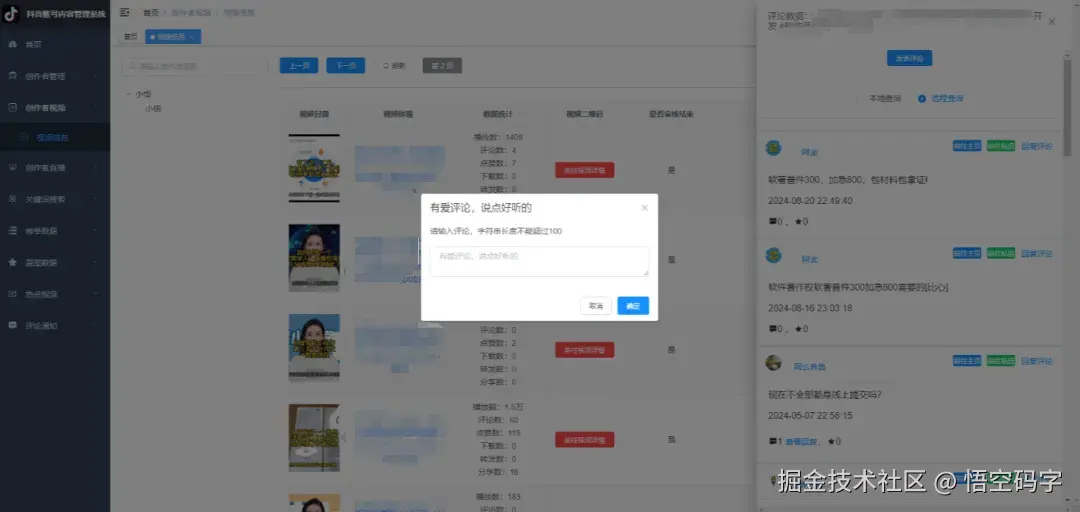Click the 热点视频 sidebar icon

[12, 294]
